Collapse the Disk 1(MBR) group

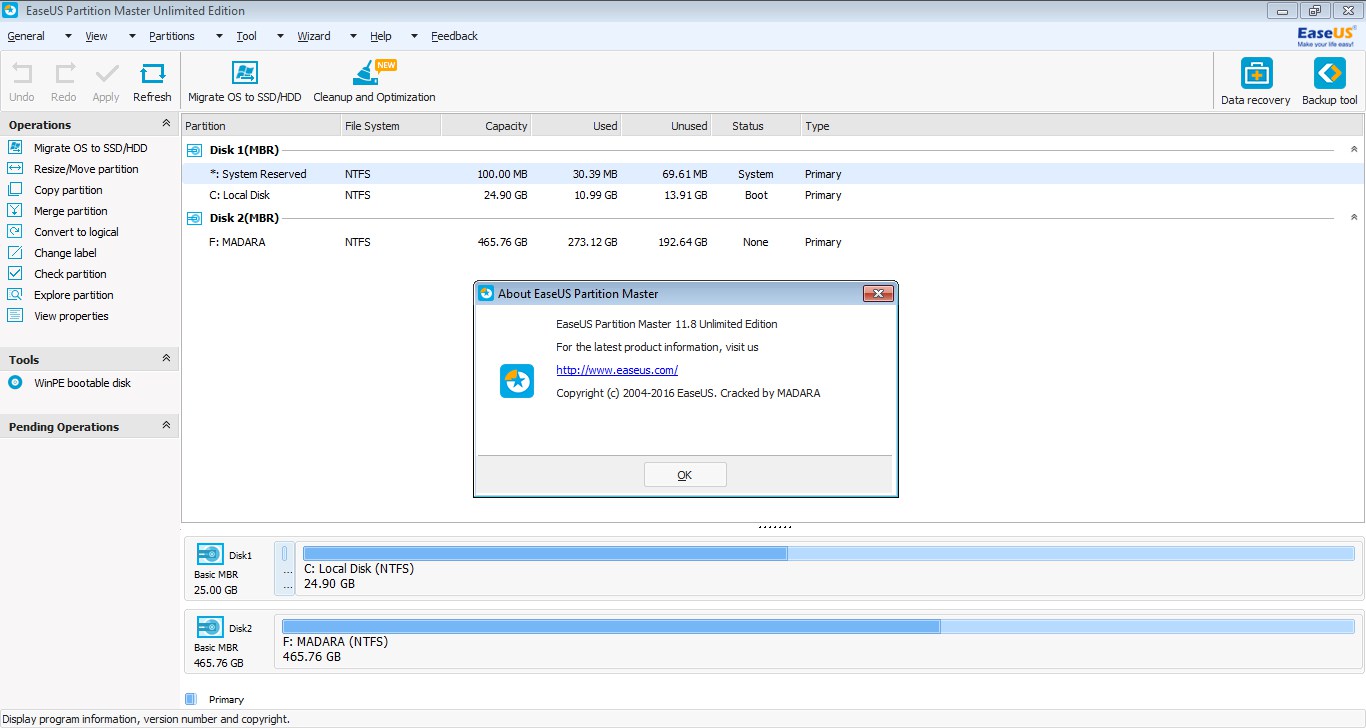1354,150
